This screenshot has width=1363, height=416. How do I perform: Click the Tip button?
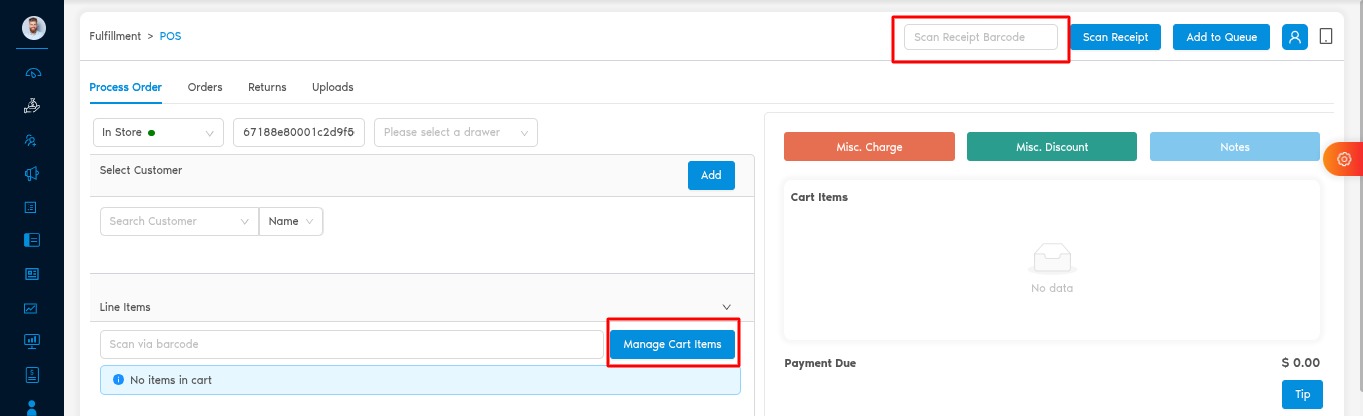pyautogui.click(x=1302, y=394)
